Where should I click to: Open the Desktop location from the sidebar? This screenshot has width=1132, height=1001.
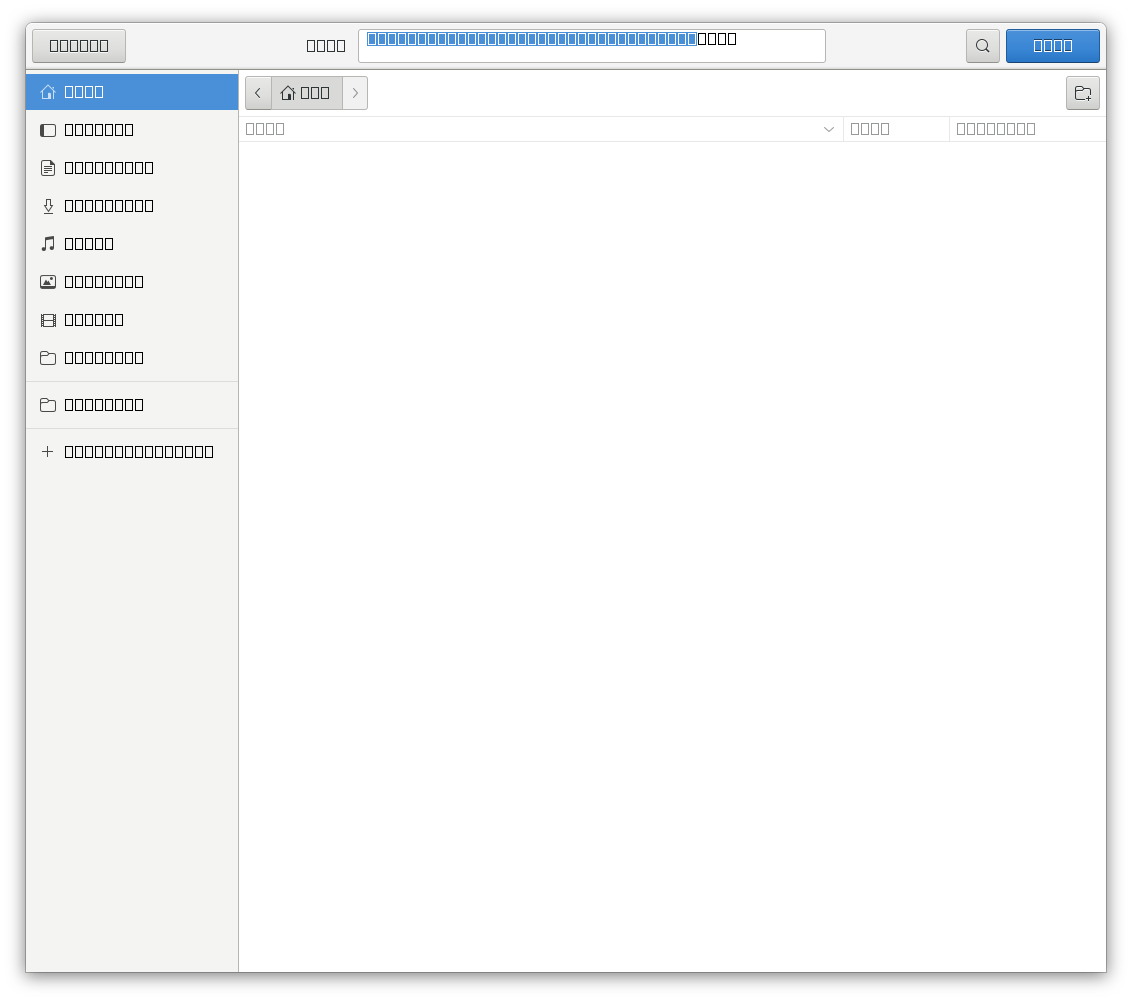tap(100, 129)
